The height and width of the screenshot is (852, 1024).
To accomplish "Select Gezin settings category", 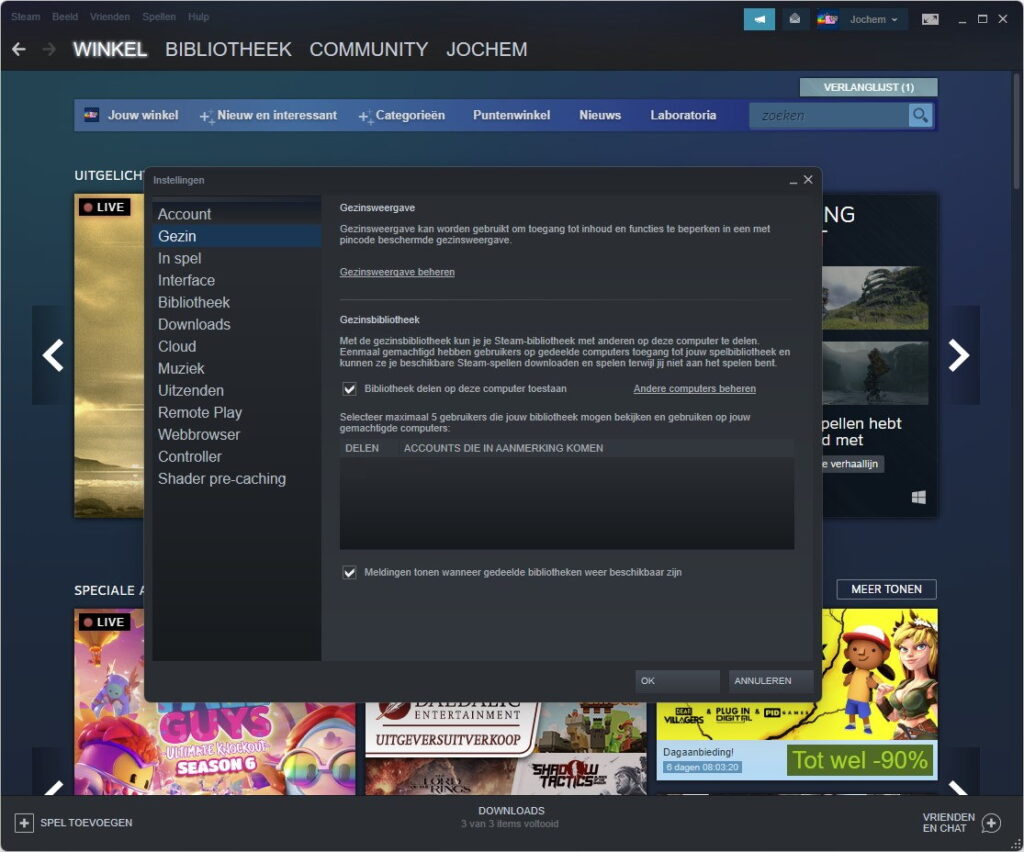I will pyautogui.click(x=236, y=236).
